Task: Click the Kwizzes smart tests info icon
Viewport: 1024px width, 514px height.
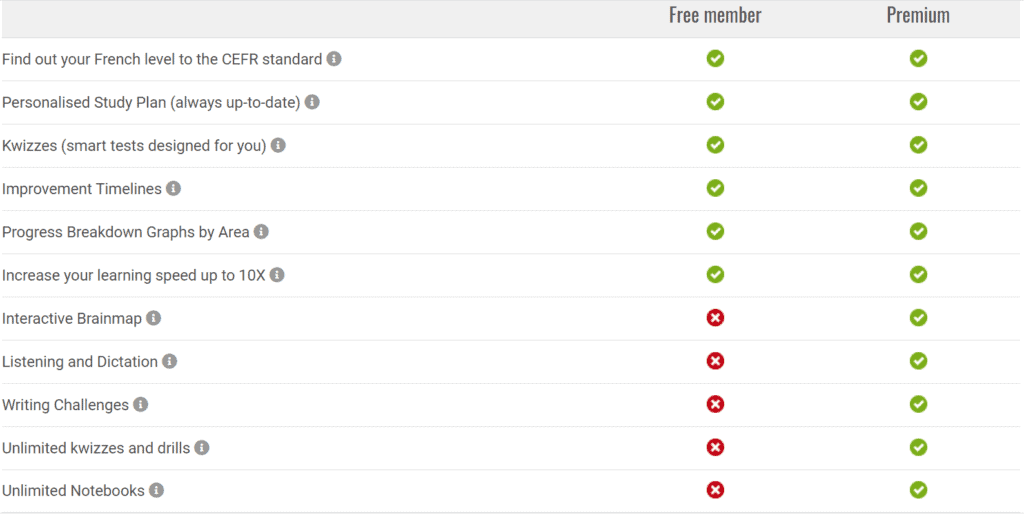Action: click(278, 145)
